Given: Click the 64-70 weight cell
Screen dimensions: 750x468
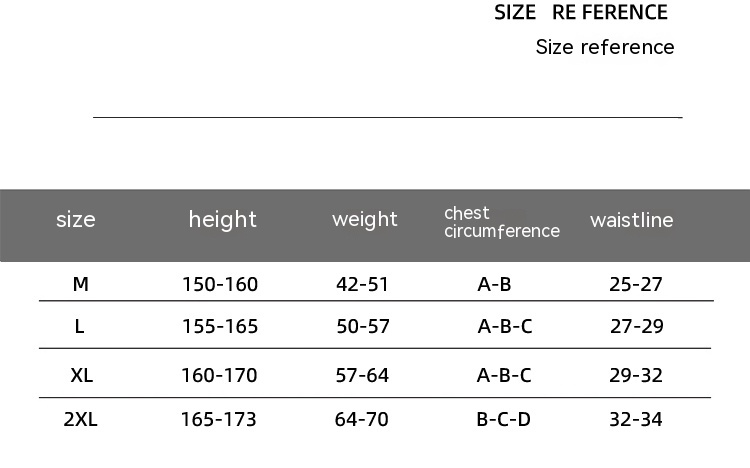Looking at the screenshot, I should coord(362,420).
